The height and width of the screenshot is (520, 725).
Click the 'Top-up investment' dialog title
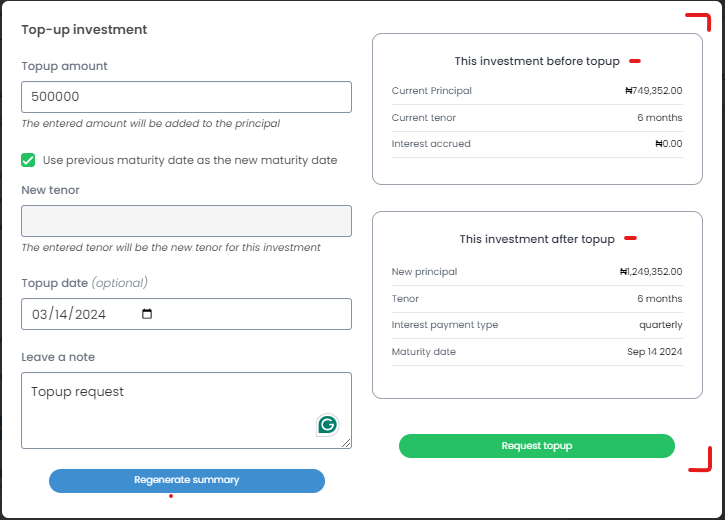point(84,30)
